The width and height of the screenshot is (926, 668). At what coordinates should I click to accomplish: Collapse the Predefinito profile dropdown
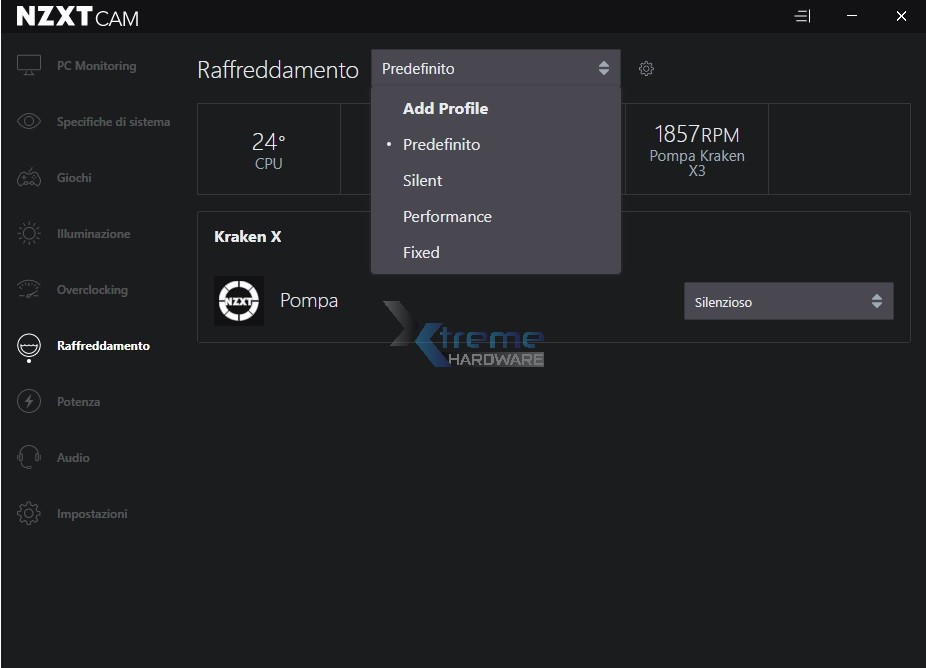pos(495,69)
